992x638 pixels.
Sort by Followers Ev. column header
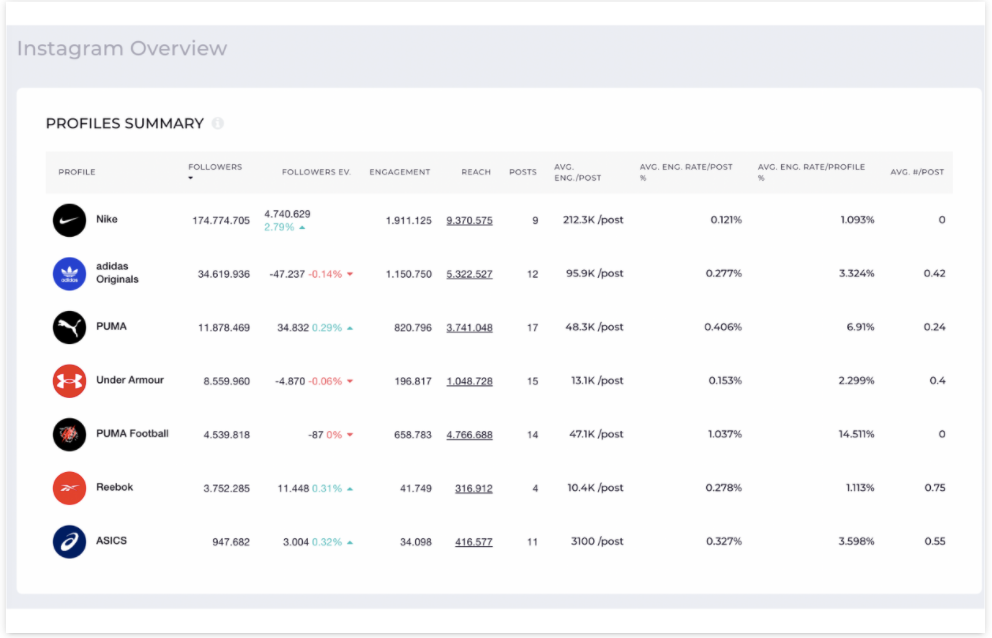coord(316,172)
